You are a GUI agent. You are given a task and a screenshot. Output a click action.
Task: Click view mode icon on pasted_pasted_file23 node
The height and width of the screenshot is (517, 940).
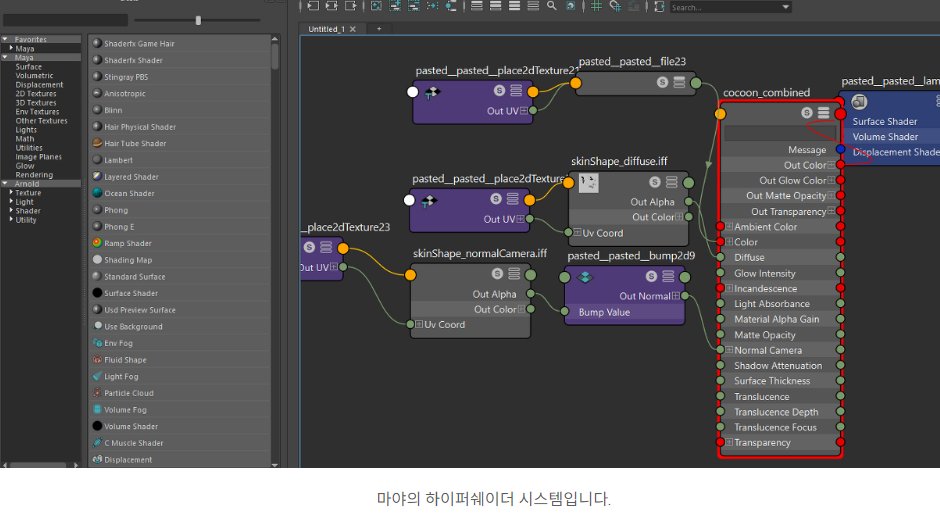679,82
